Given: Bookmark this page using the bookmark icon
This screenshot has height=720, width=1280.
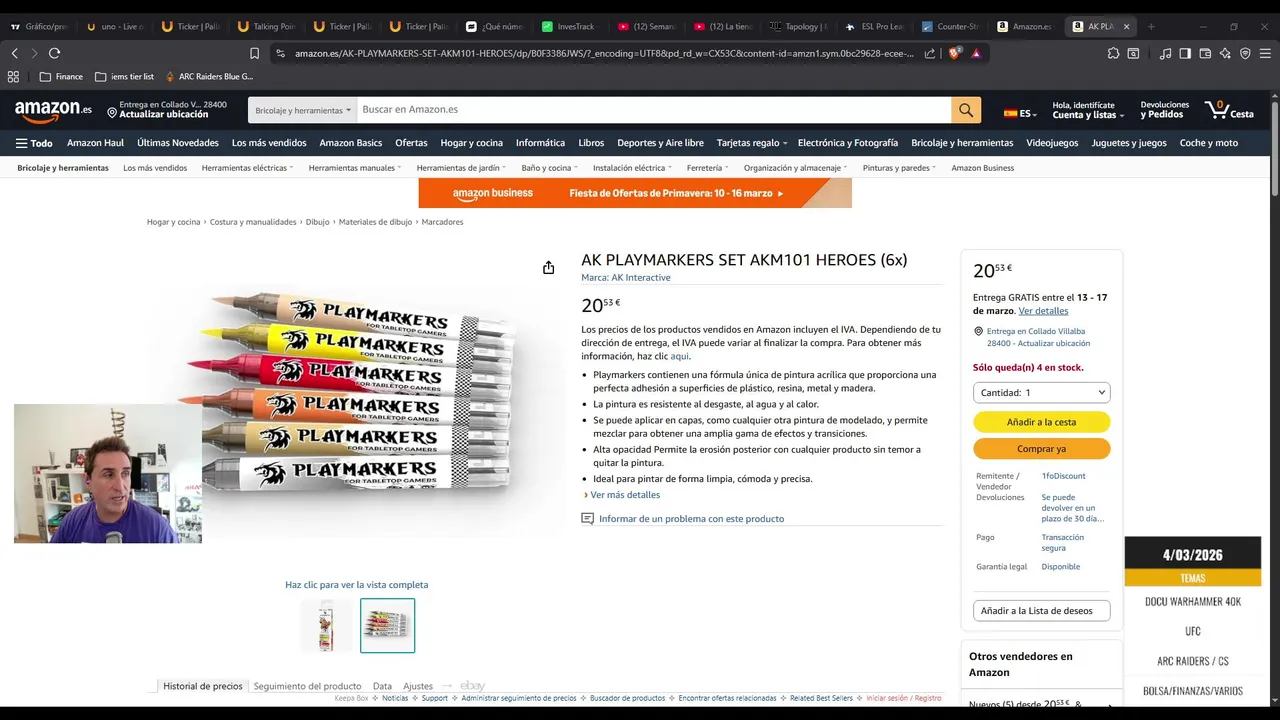Looking at the screenshot, I should (254, 53).
